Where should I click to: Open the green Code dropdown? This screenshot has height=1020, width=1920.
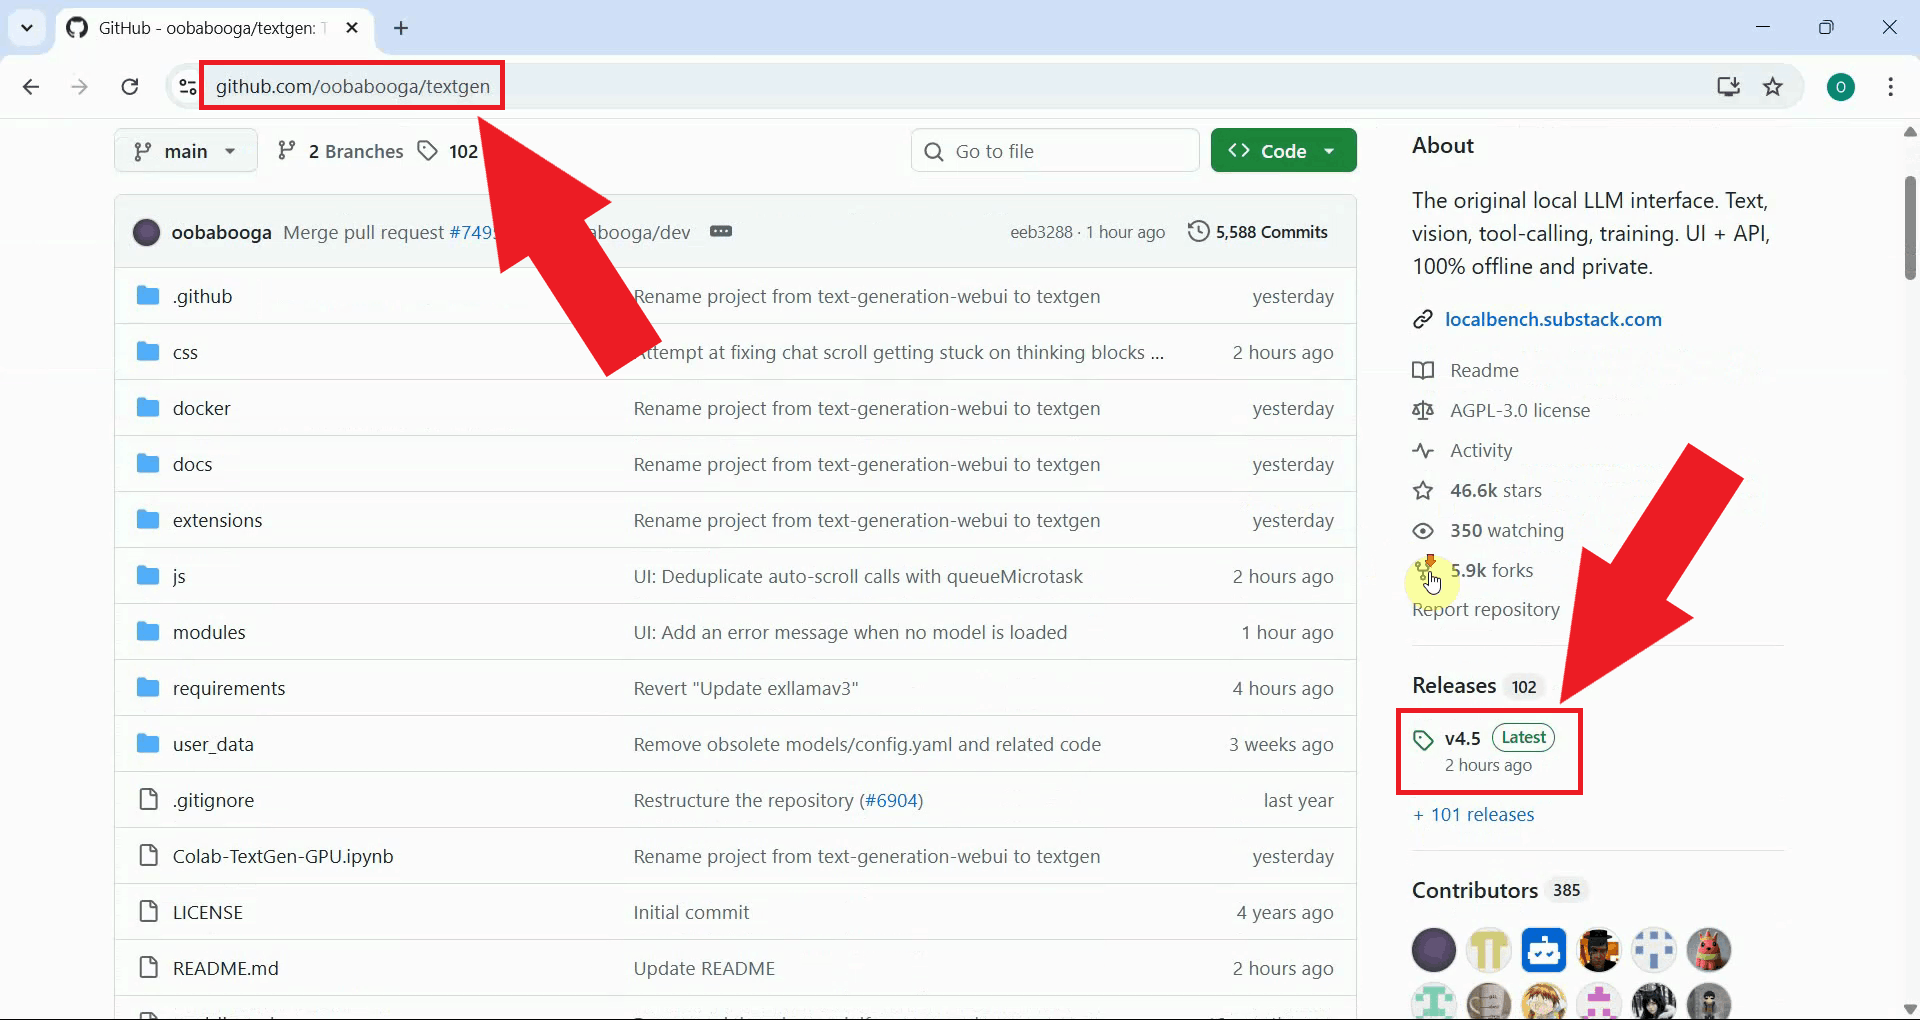click(1283, 150)
